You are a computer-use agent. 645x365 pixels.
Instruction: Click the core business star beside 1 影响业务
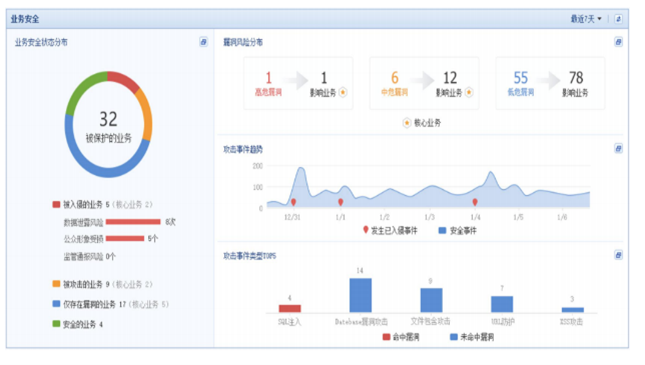tap(343, 93)
